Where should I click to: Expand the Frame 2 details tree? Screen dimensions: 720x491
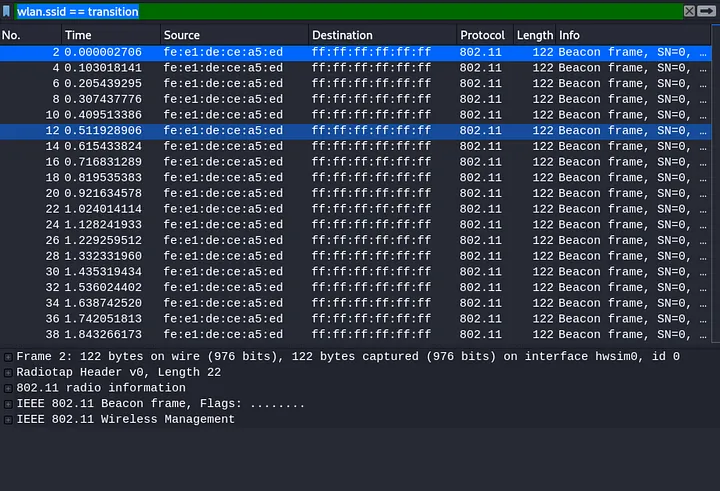(8, 357)
